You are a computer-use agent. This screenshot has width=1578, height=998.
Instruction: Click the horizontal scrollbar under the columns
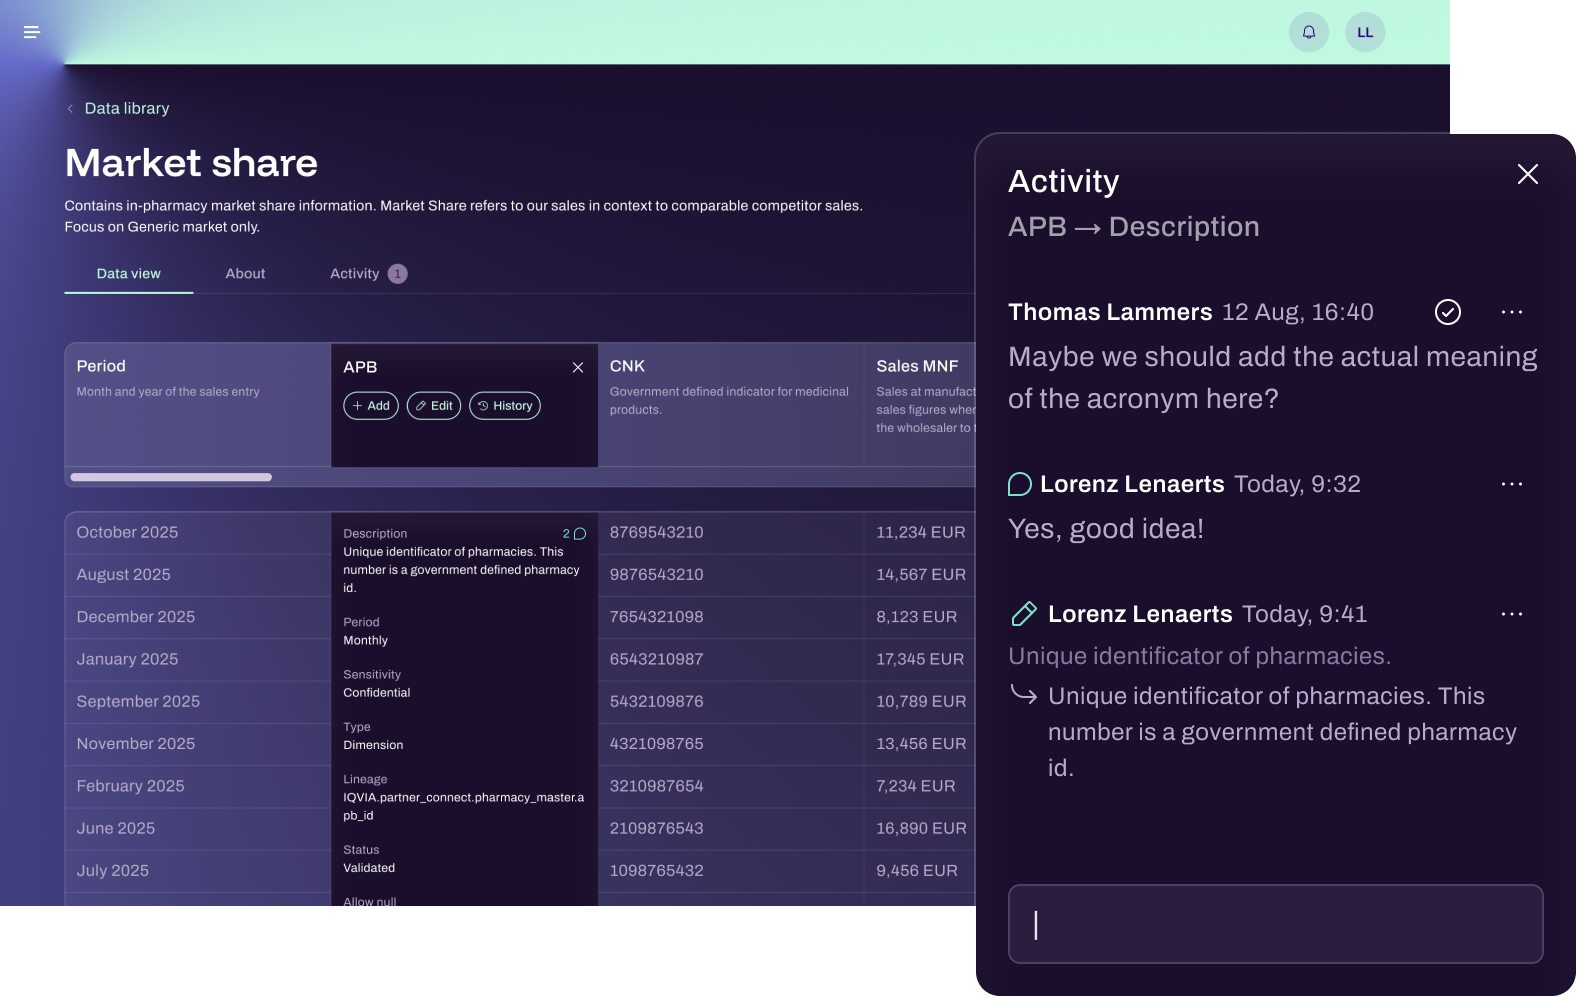[171, 477]
